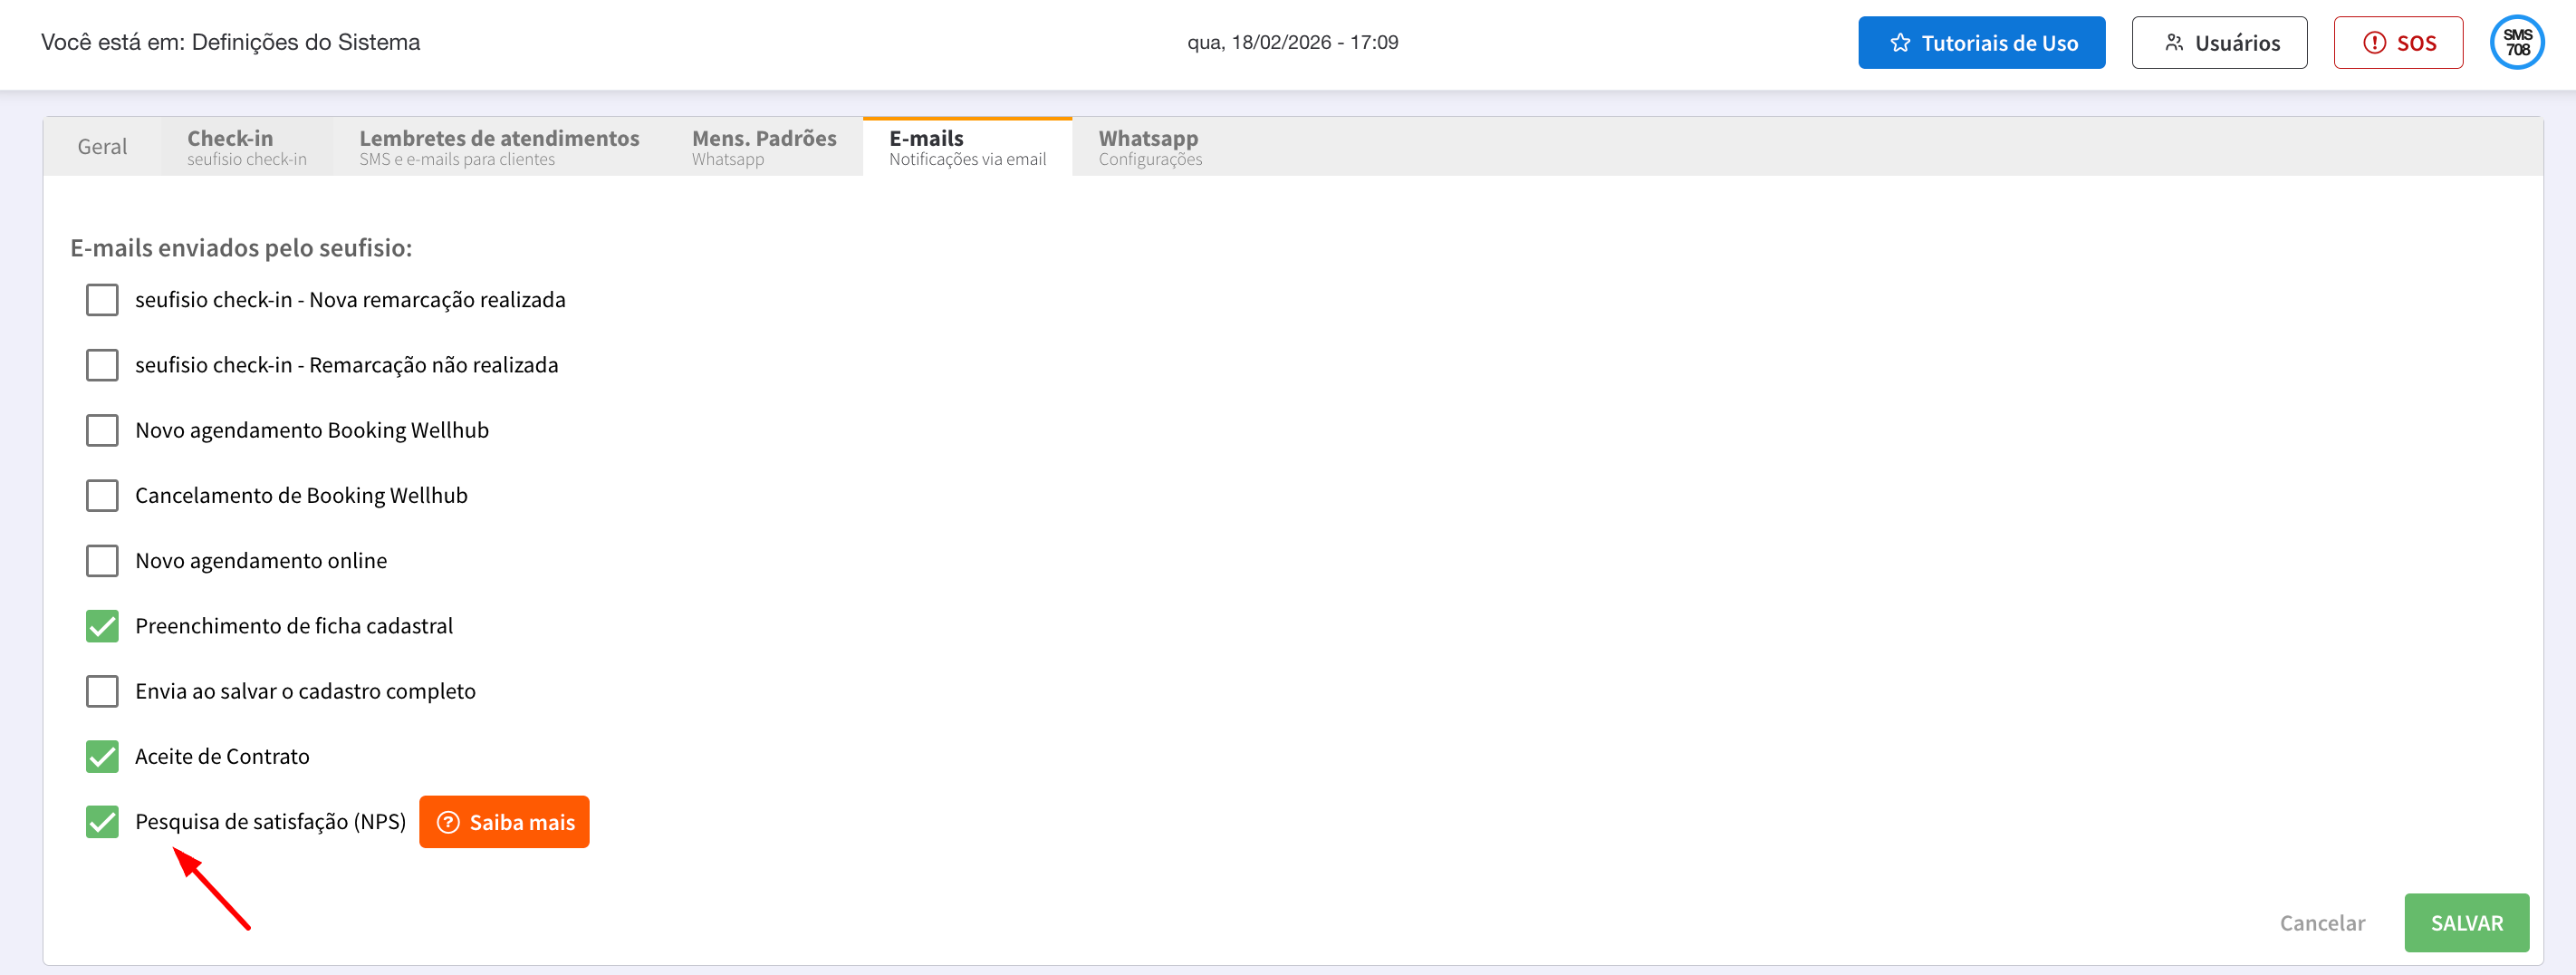Enable Nova remarcação realizada email checkbox
The image size is (2576, 975).
click(102, 300)
